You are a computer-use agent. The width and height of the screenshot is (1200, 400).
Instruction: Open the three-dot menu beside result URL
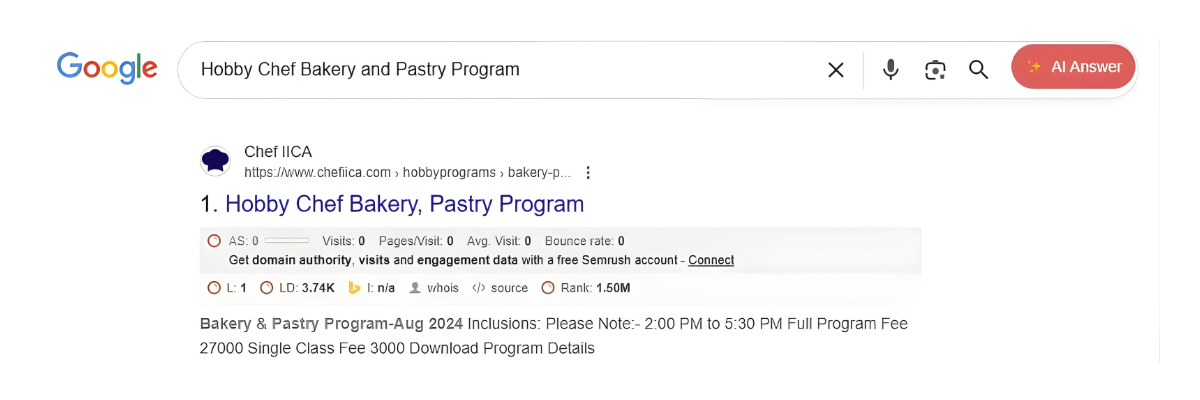[x=588, y=172]
